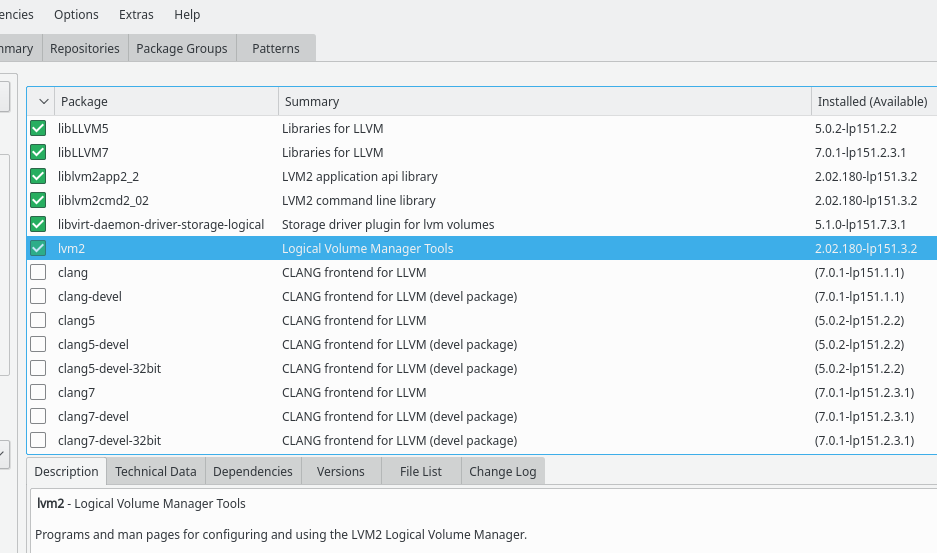Sort by Installed (Available) column header

point(874,101)
